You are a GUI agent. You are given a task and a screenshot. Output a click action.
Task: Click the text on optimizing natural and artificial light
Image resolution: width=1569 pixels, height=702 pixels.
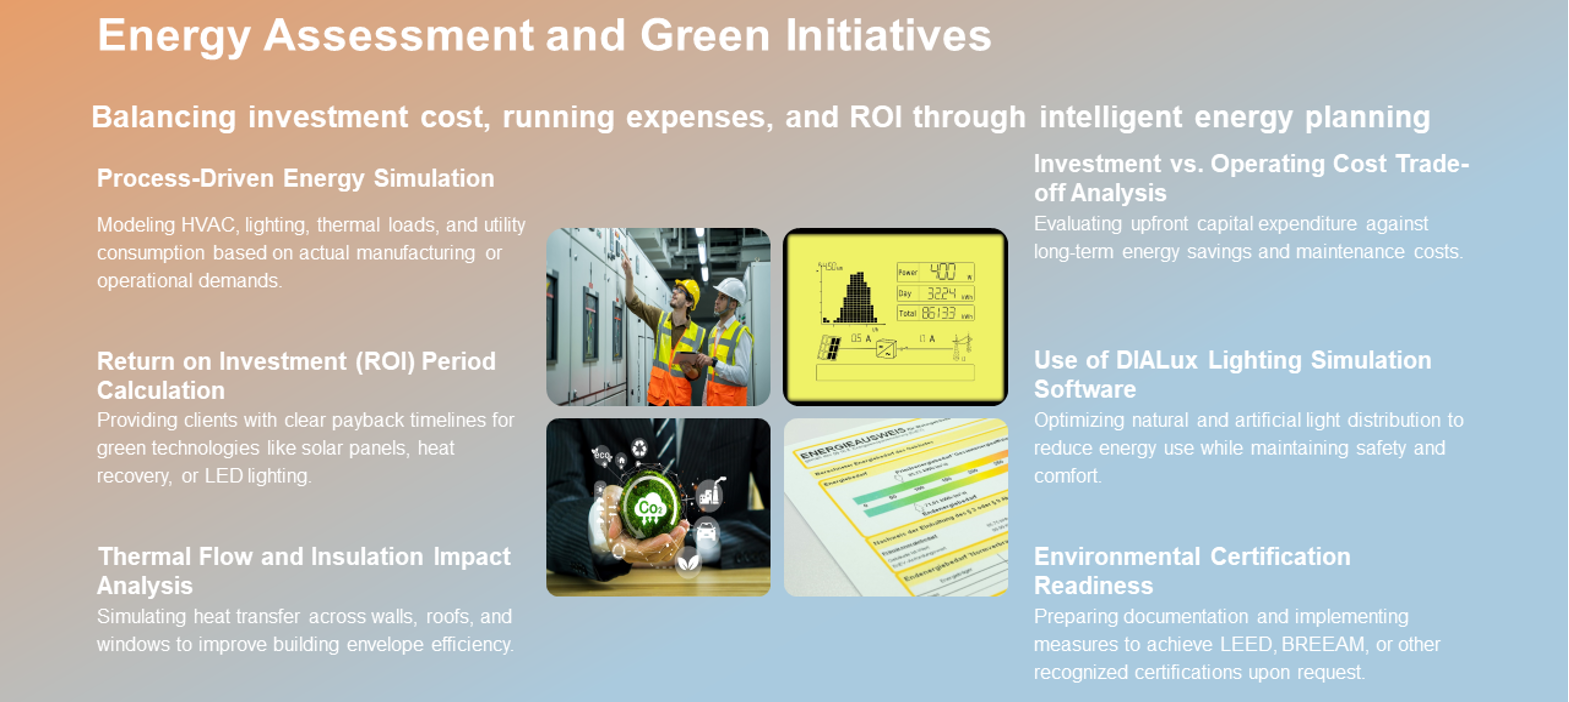click(1248, 448)
